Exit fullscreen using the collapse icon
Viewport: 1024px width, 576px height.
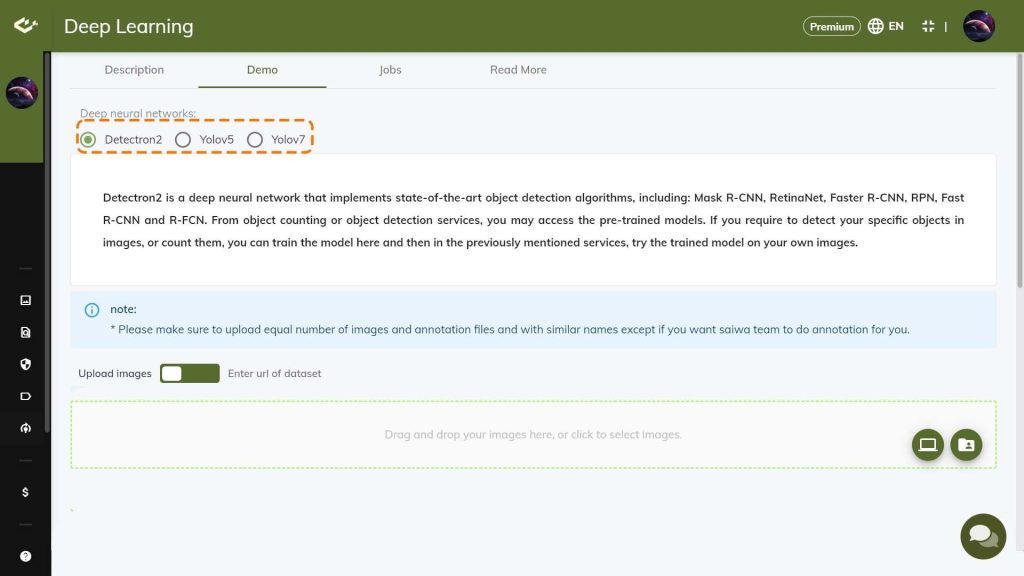928,27
